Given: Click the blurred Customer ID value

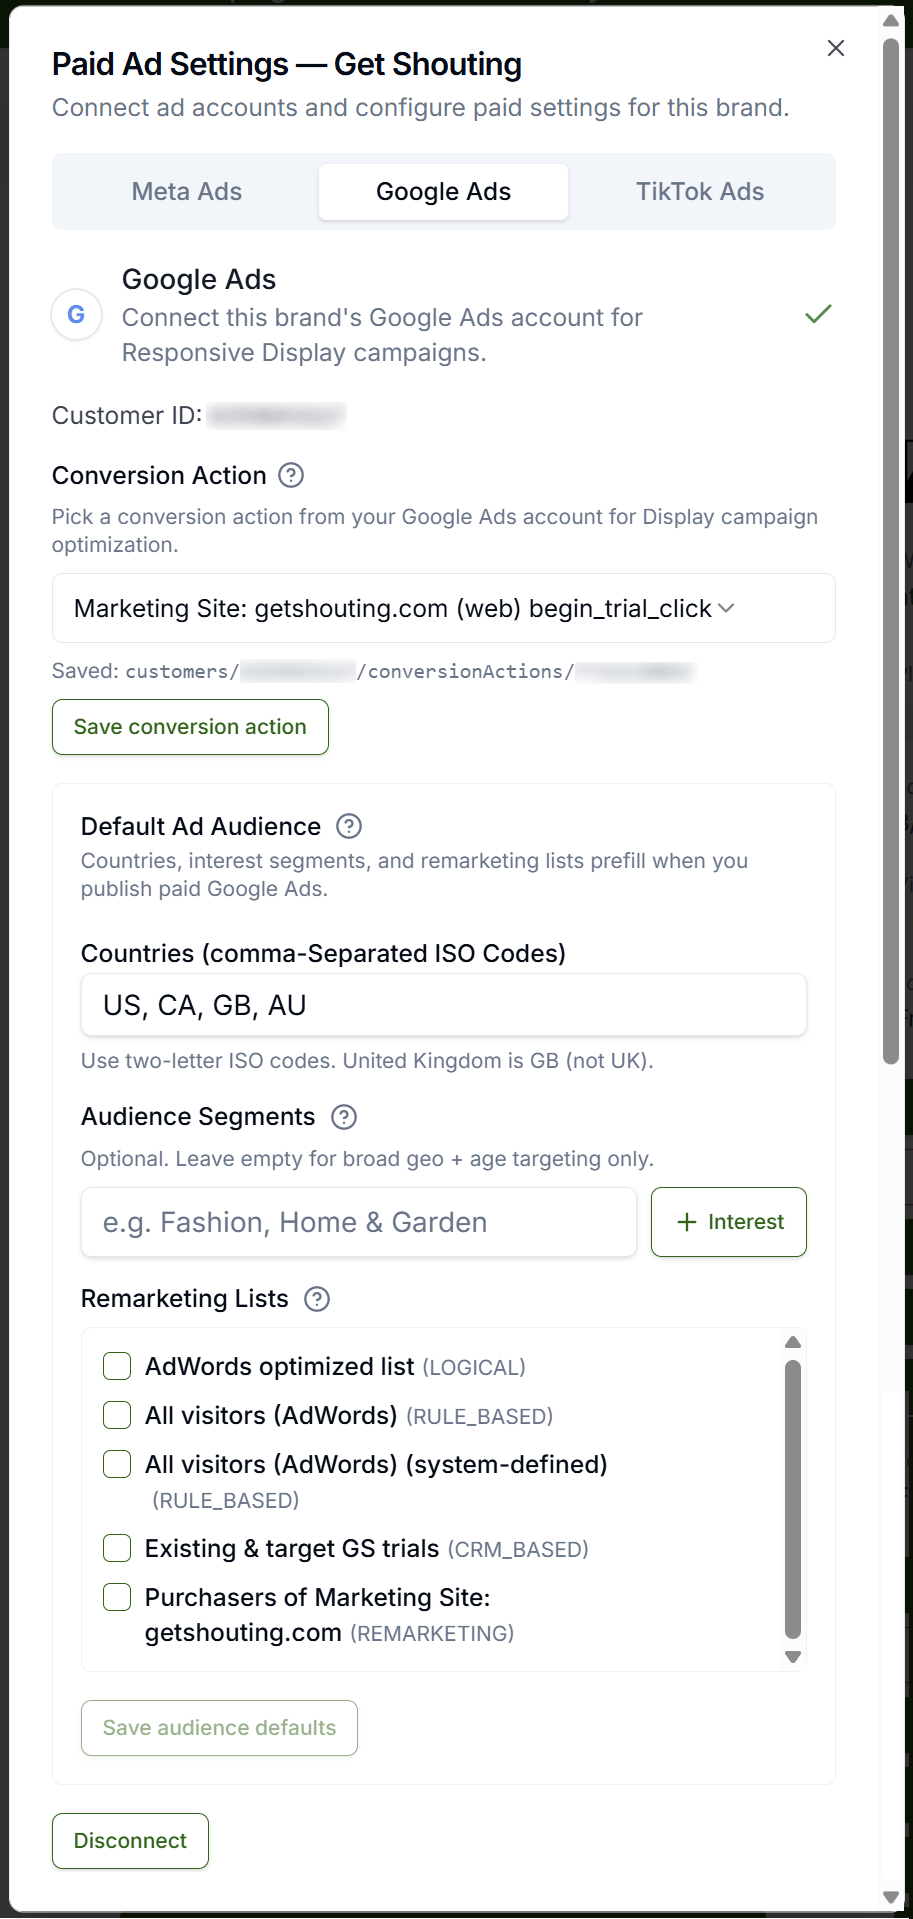Looking at the screenshot, I should pos(277,416).
